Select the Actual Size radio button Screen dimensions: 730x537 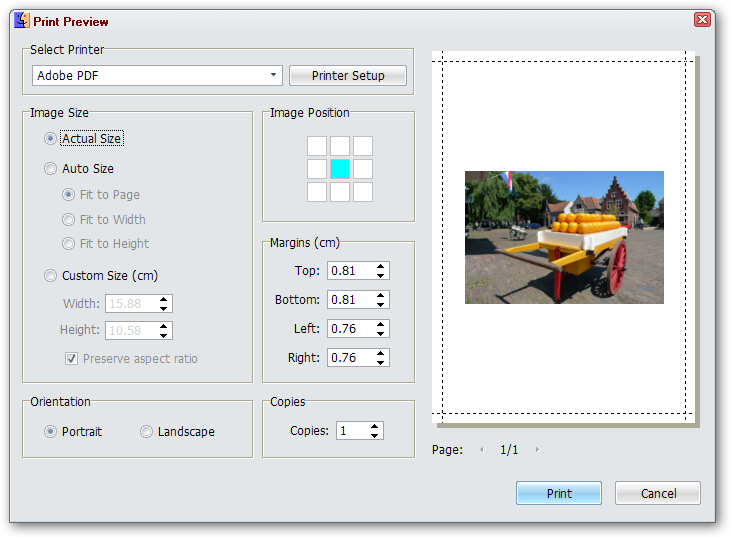point(50,139)
